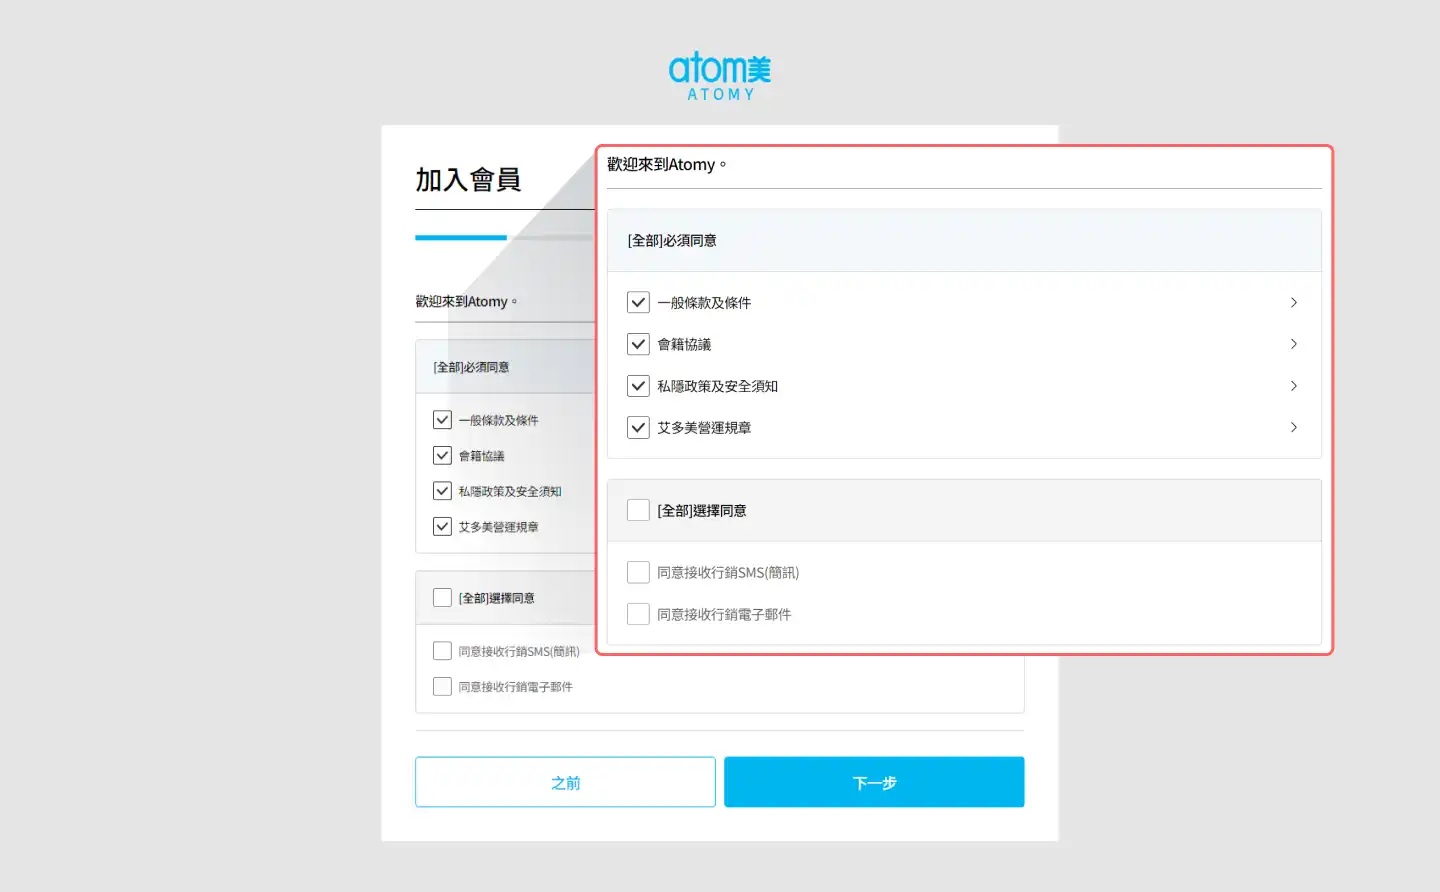Click the [全部]必須同意 header in enlarged panel
This screenshot has height=892, width=1440.
click(x=672, y=241)
